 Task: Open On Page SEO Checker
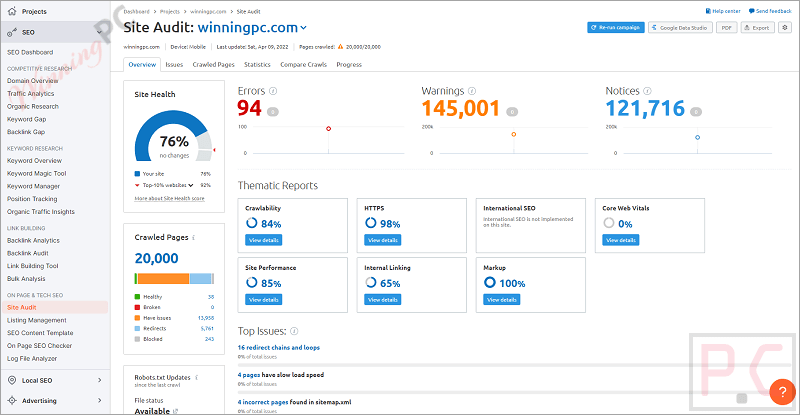click(x=39, y=346)
